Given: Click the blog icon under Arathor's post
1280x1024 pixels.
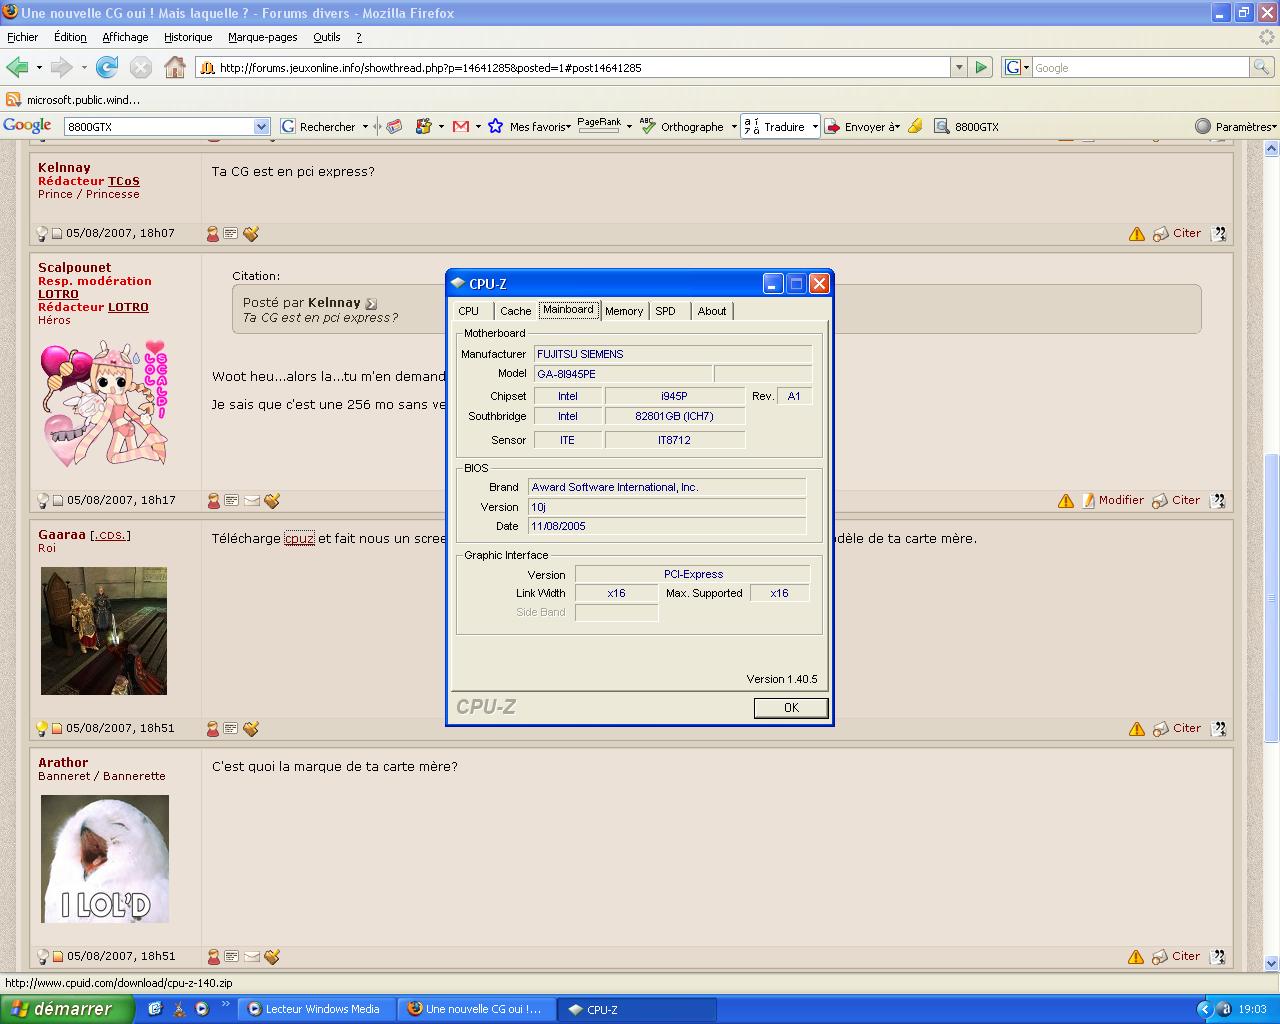Looking at the screenshot, I should [x=231, y=956].
